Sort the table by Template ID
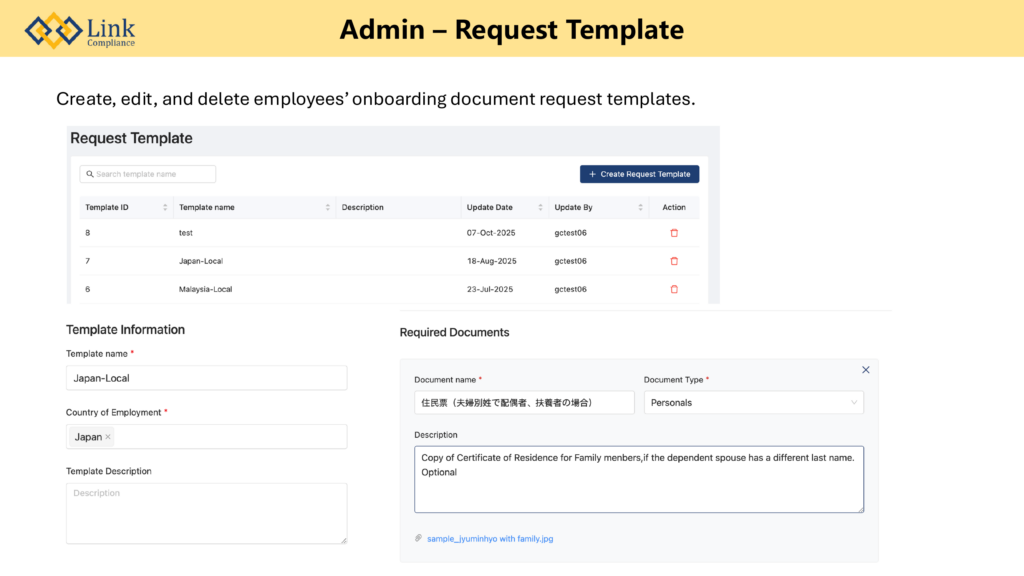 (x=165, y=207)
